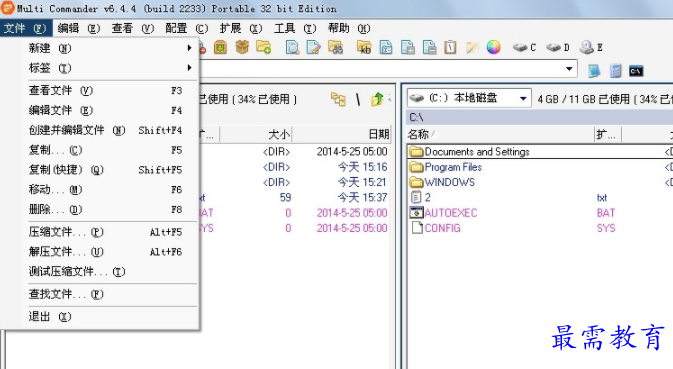Click the folder tree icon in left panel

[338, 99]
